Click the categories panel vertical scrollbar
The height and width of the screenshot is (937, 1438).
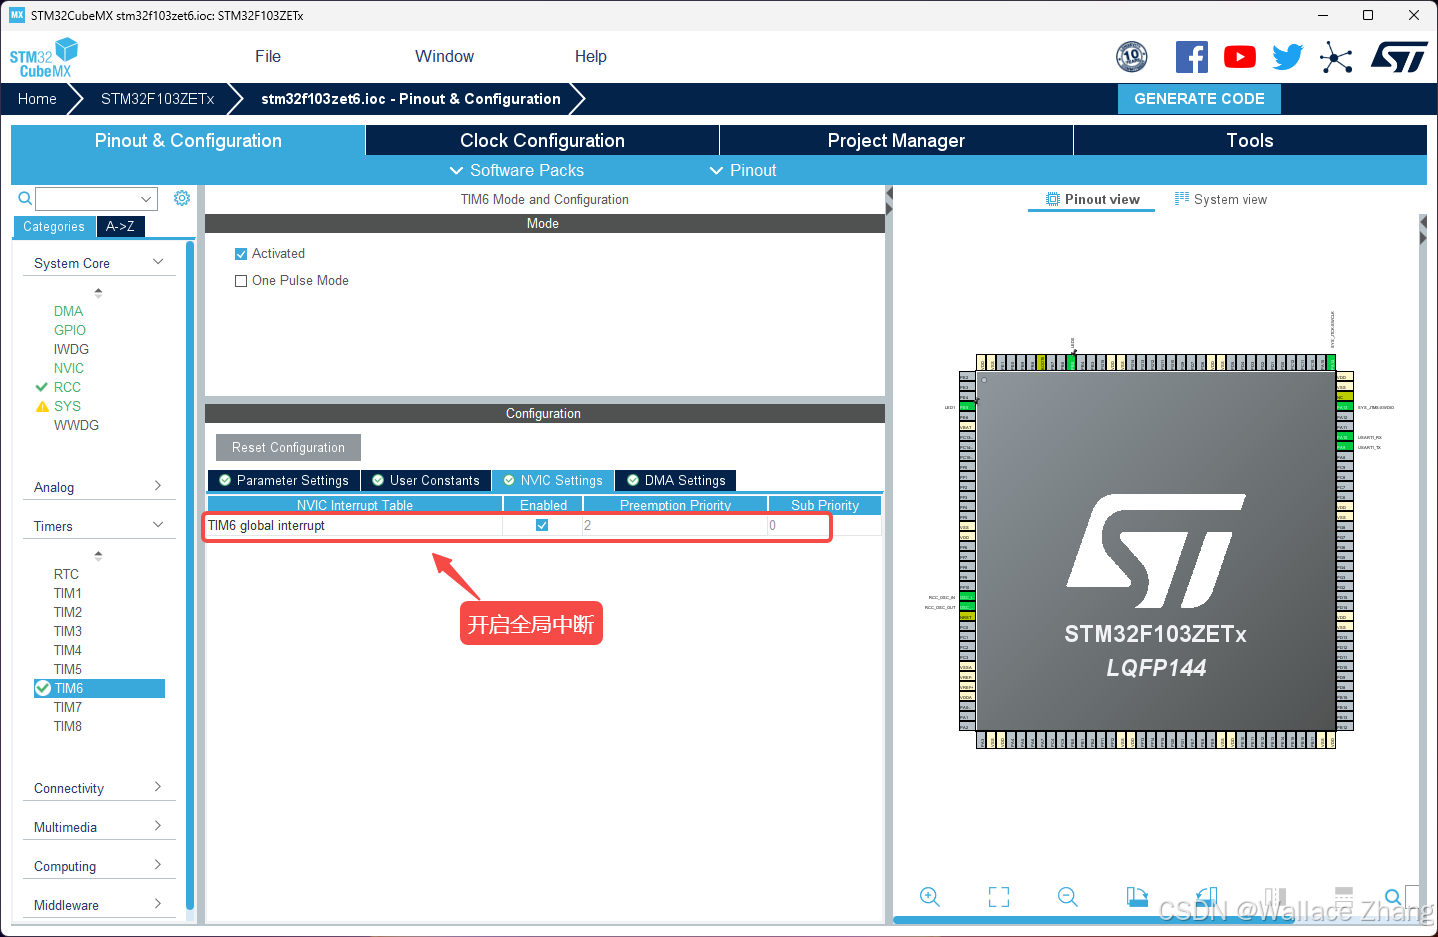point(190,575)
